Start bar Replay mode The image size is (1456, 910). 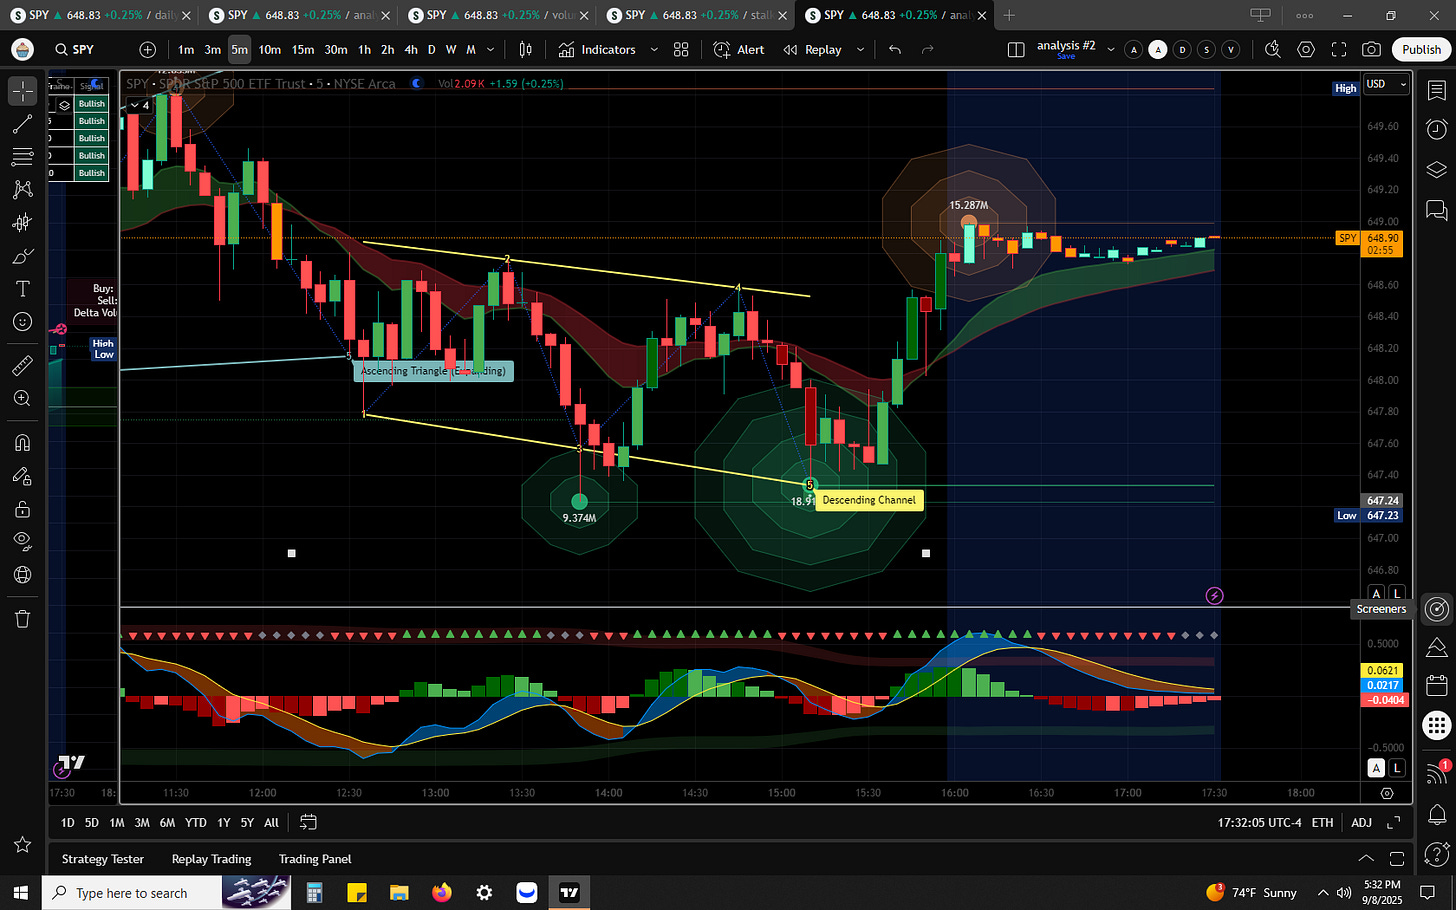click(812, 50)
